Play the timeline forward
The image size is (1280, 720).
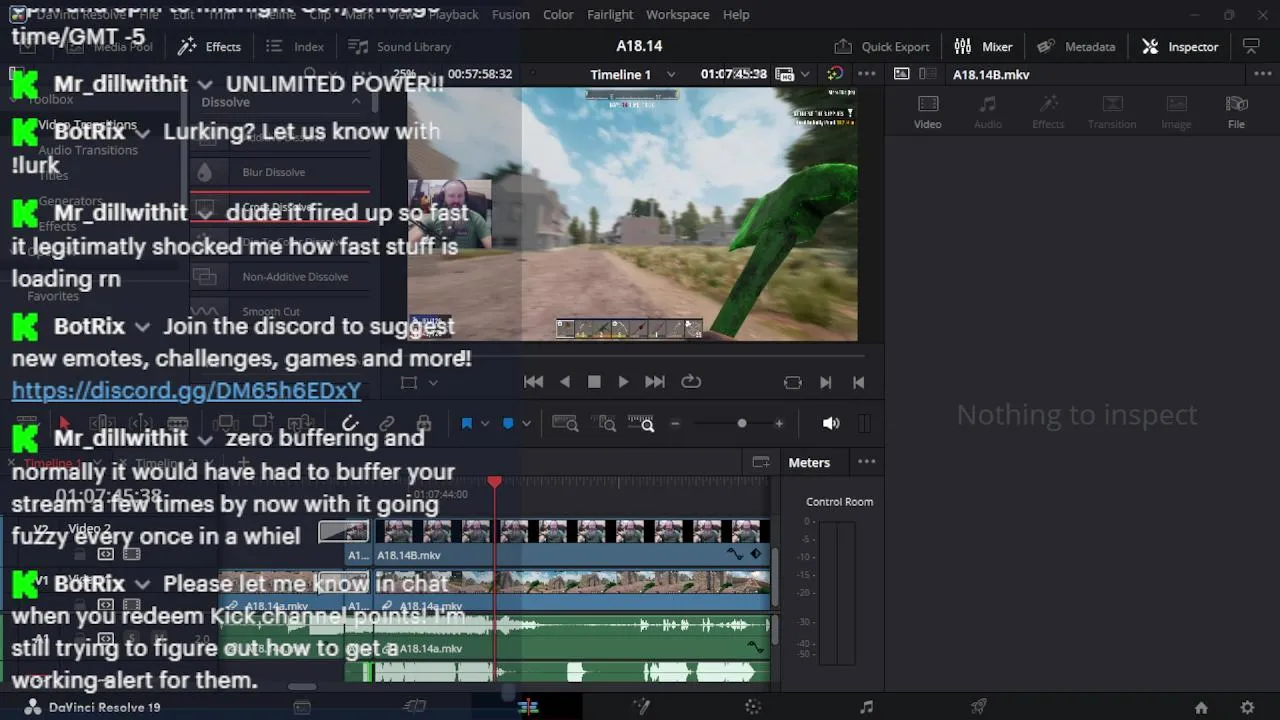click(623, 382)
